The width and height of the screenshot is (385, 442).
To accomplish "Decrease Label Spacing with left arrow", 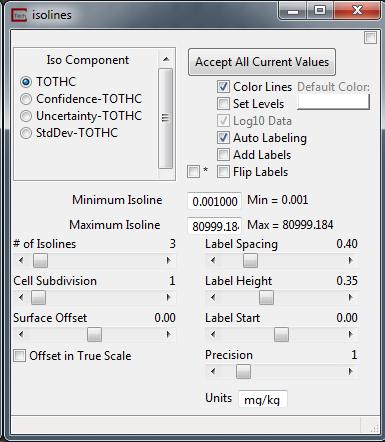I will [x=213, y=260].
